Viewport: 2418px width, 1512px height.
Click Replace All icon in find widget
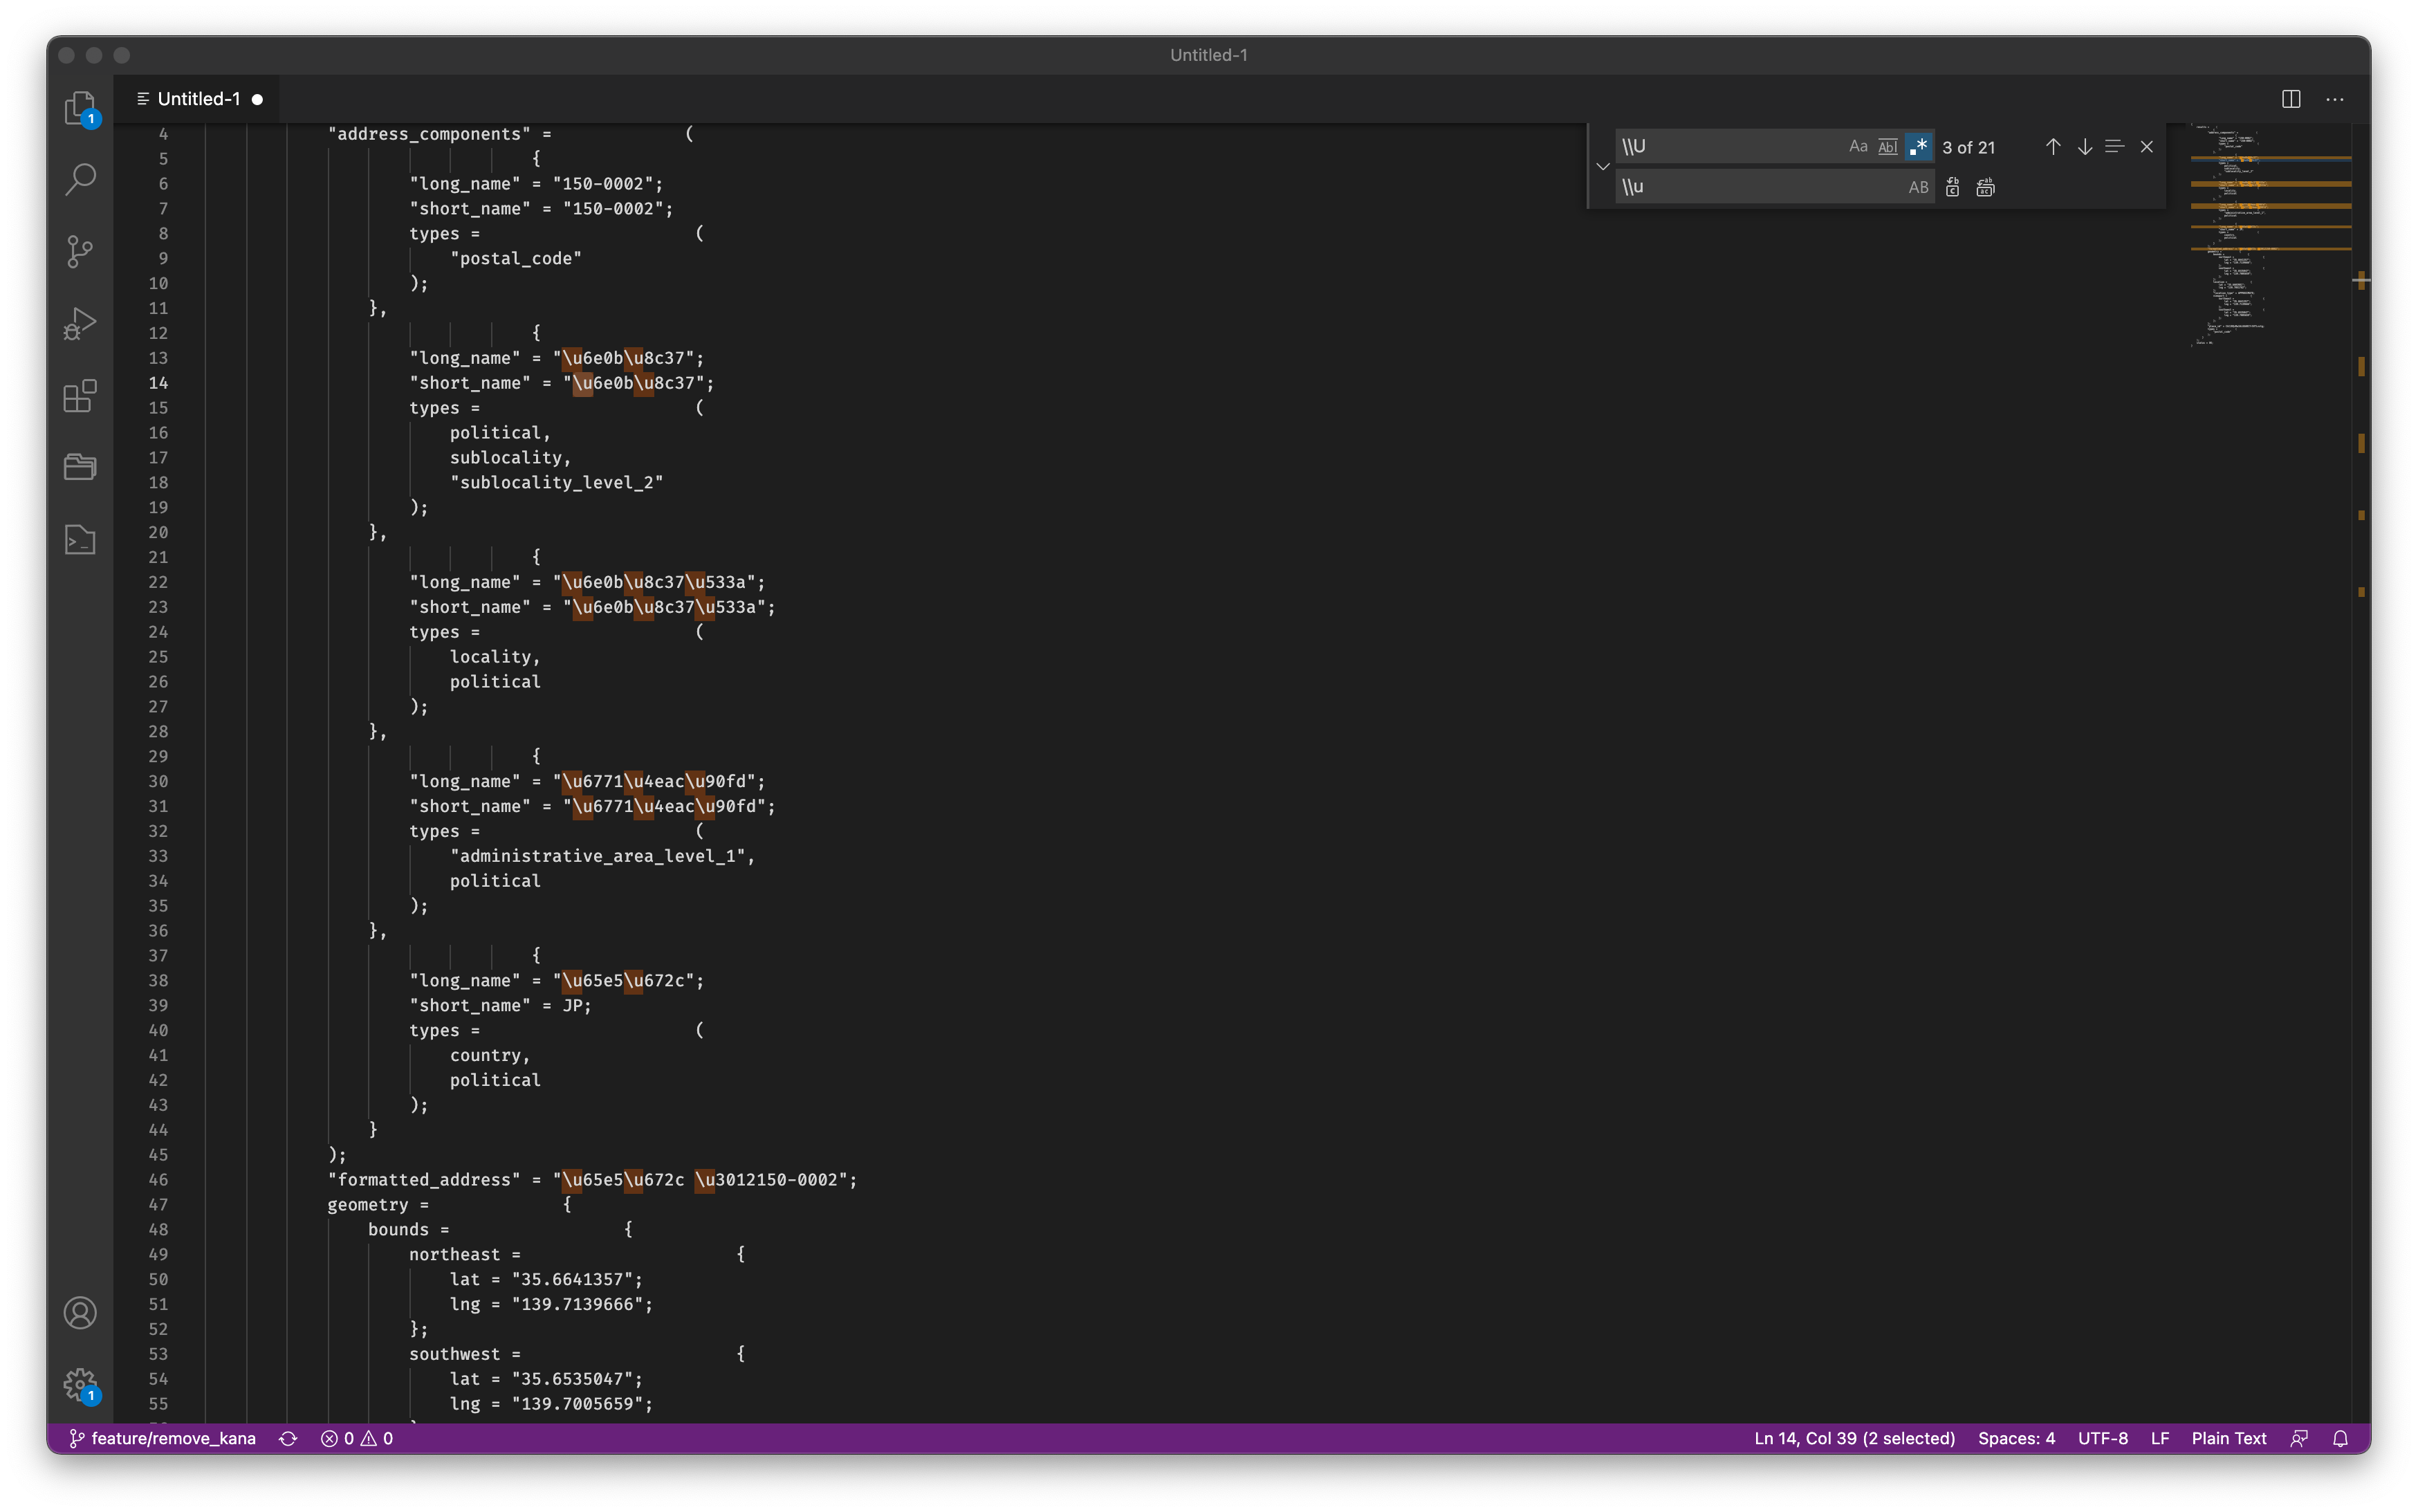(x=1985, y=187)
